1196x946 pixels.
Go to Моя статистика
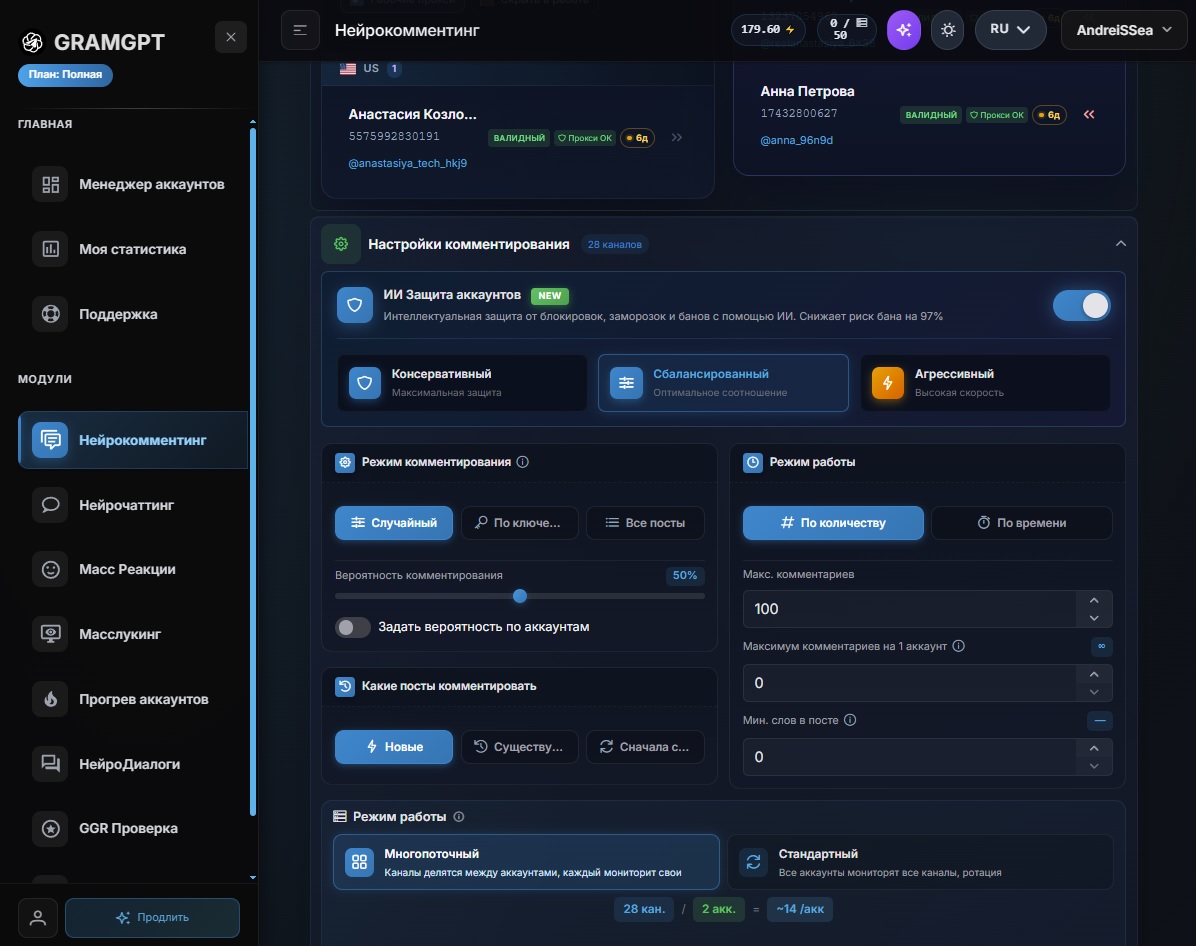[x=133, y=249]
